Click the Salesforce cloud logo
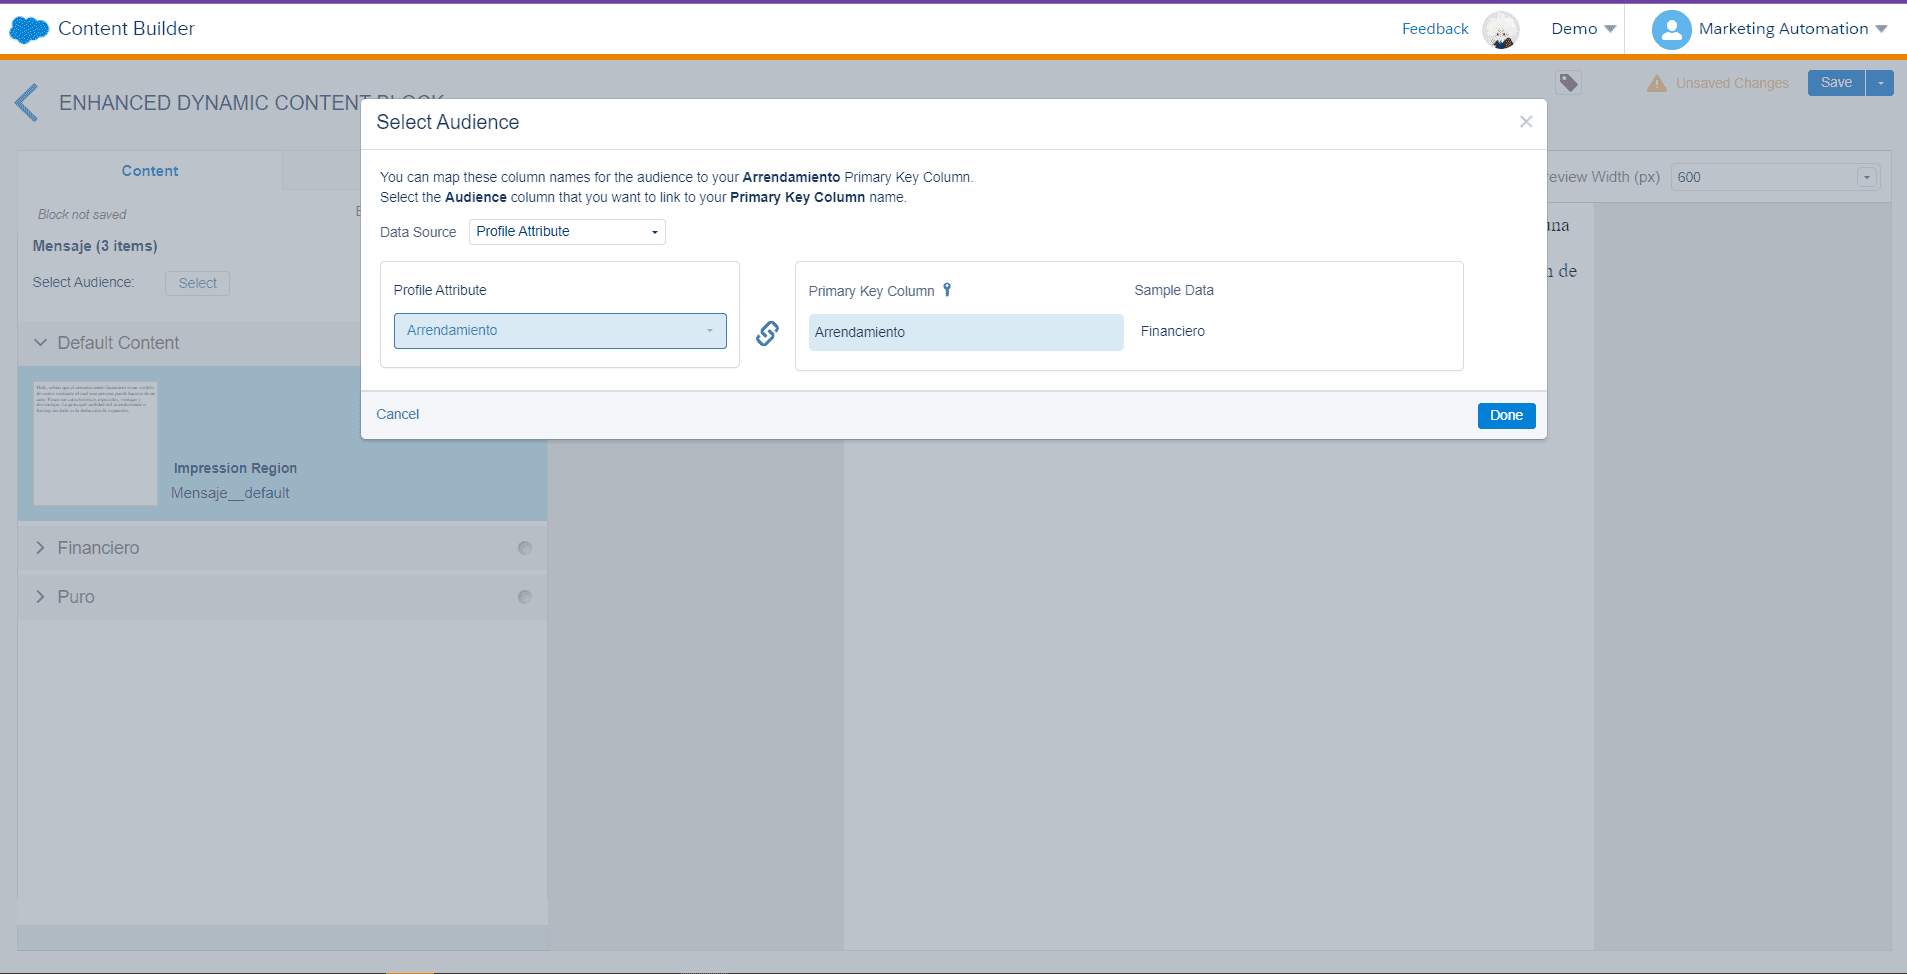The height and width of the screenshot is (974, 1907). point(29,30)
